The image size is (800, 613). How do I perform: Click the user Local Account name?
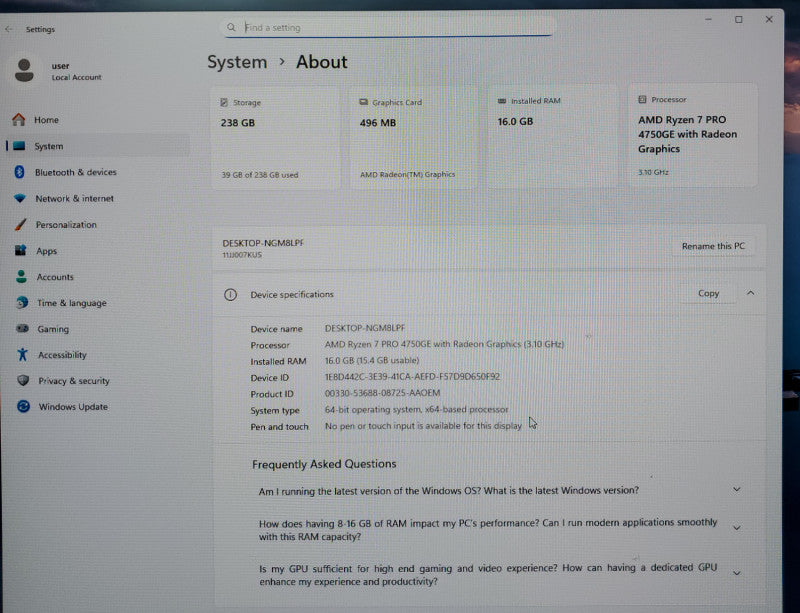pyautogui.click(x=76, y=71)
